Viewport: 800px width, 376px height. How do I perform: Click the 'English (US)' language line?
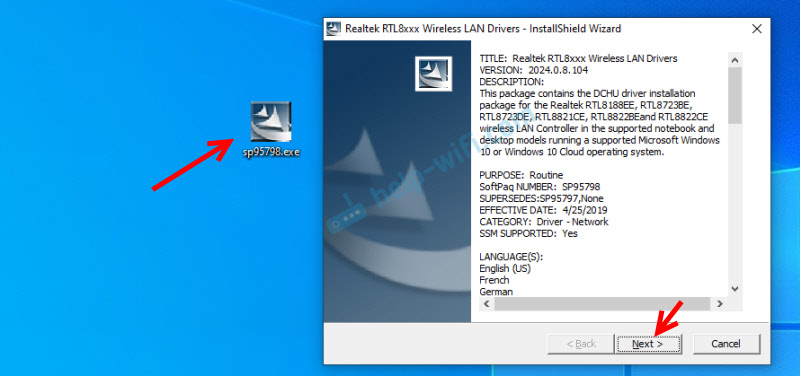[x=505, y=268]
